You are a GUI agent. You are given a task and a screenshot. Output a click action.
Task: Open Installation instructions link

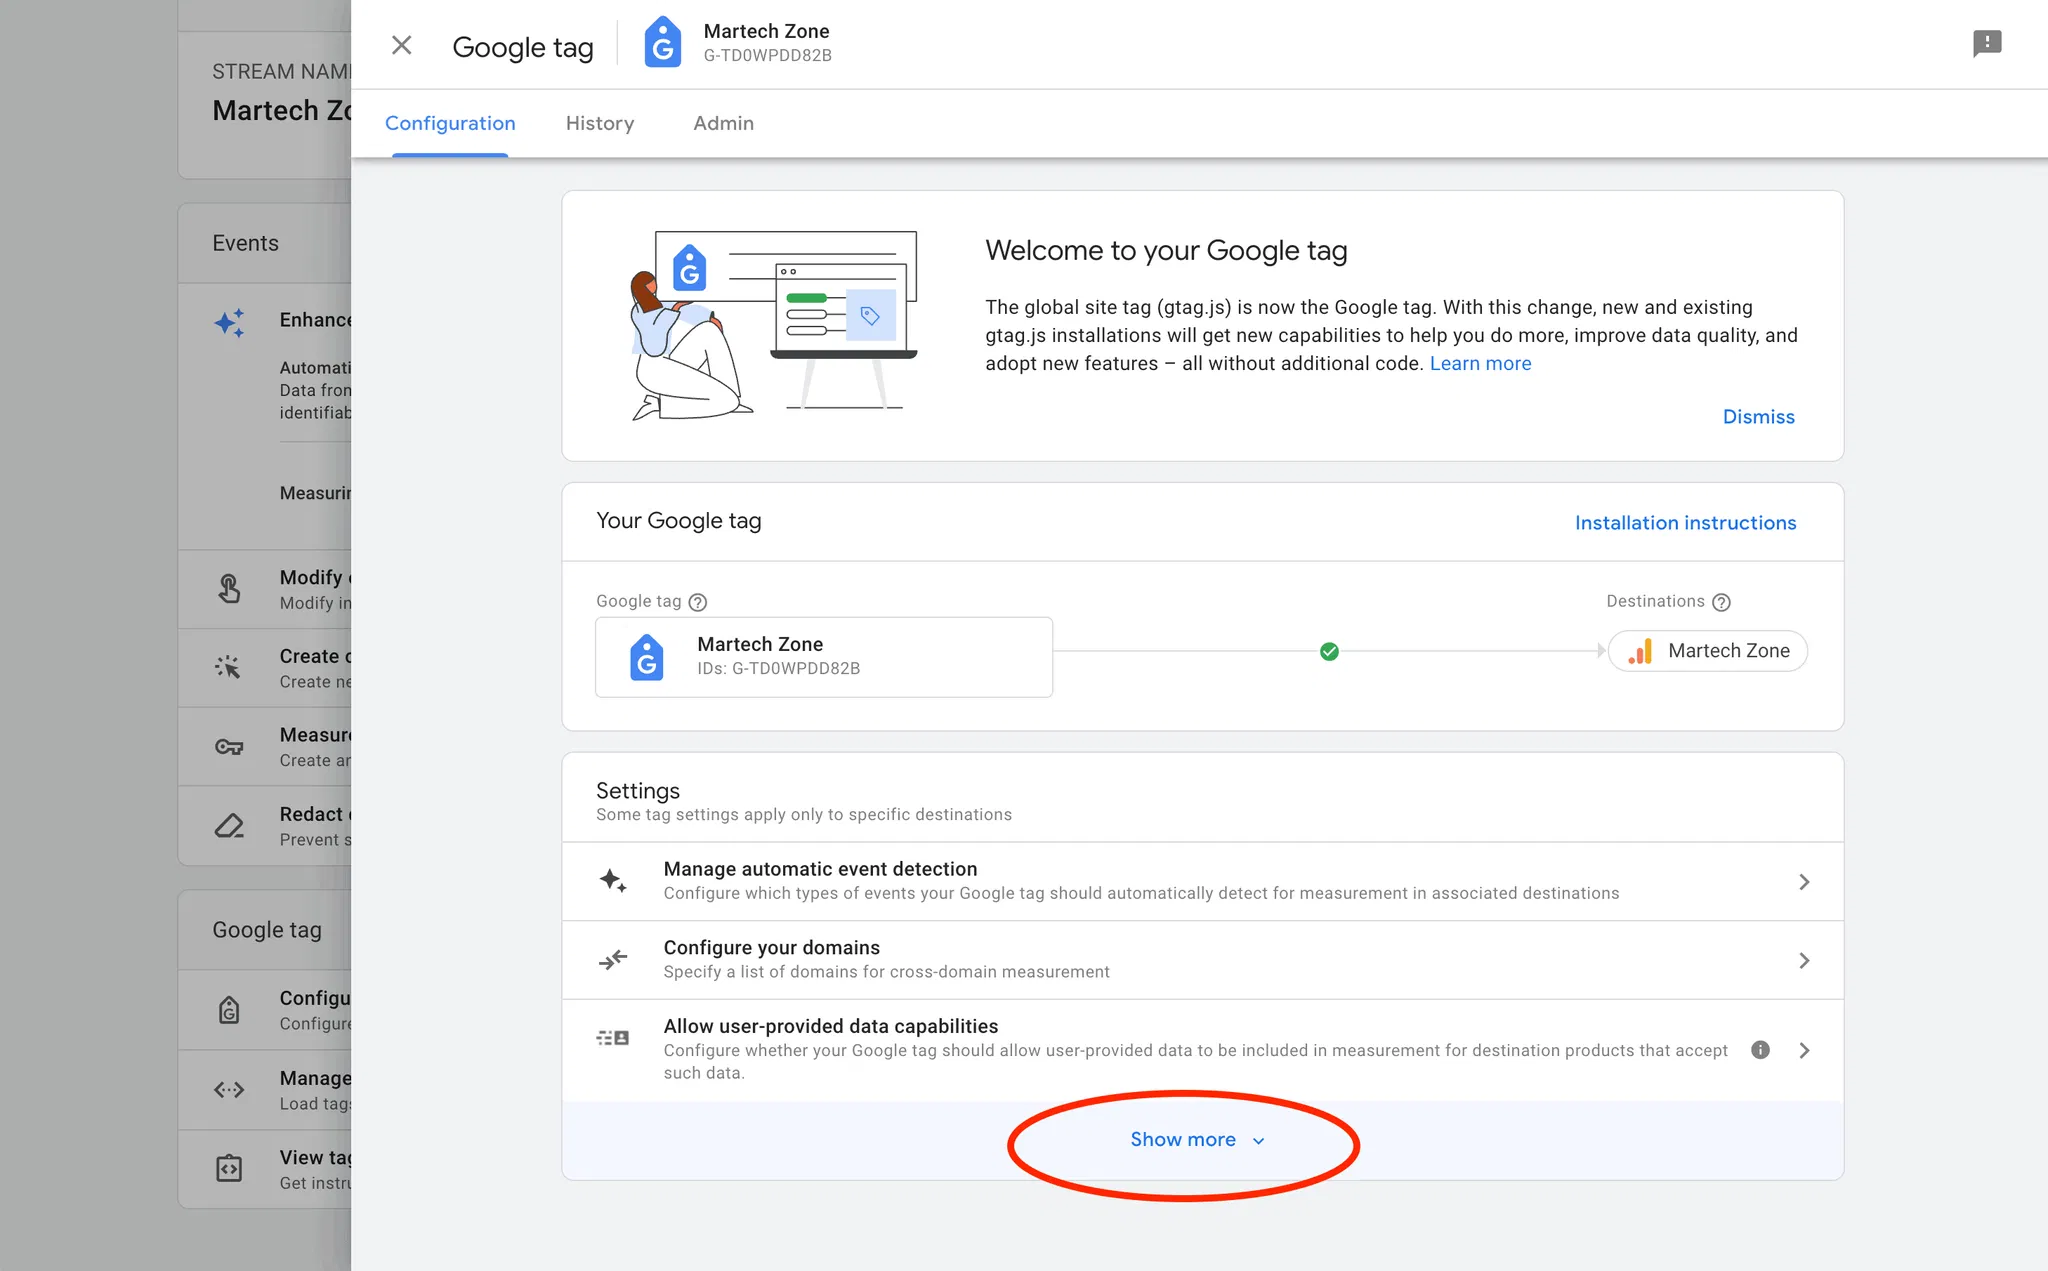pyautogui.click(x=1685, y=523)
